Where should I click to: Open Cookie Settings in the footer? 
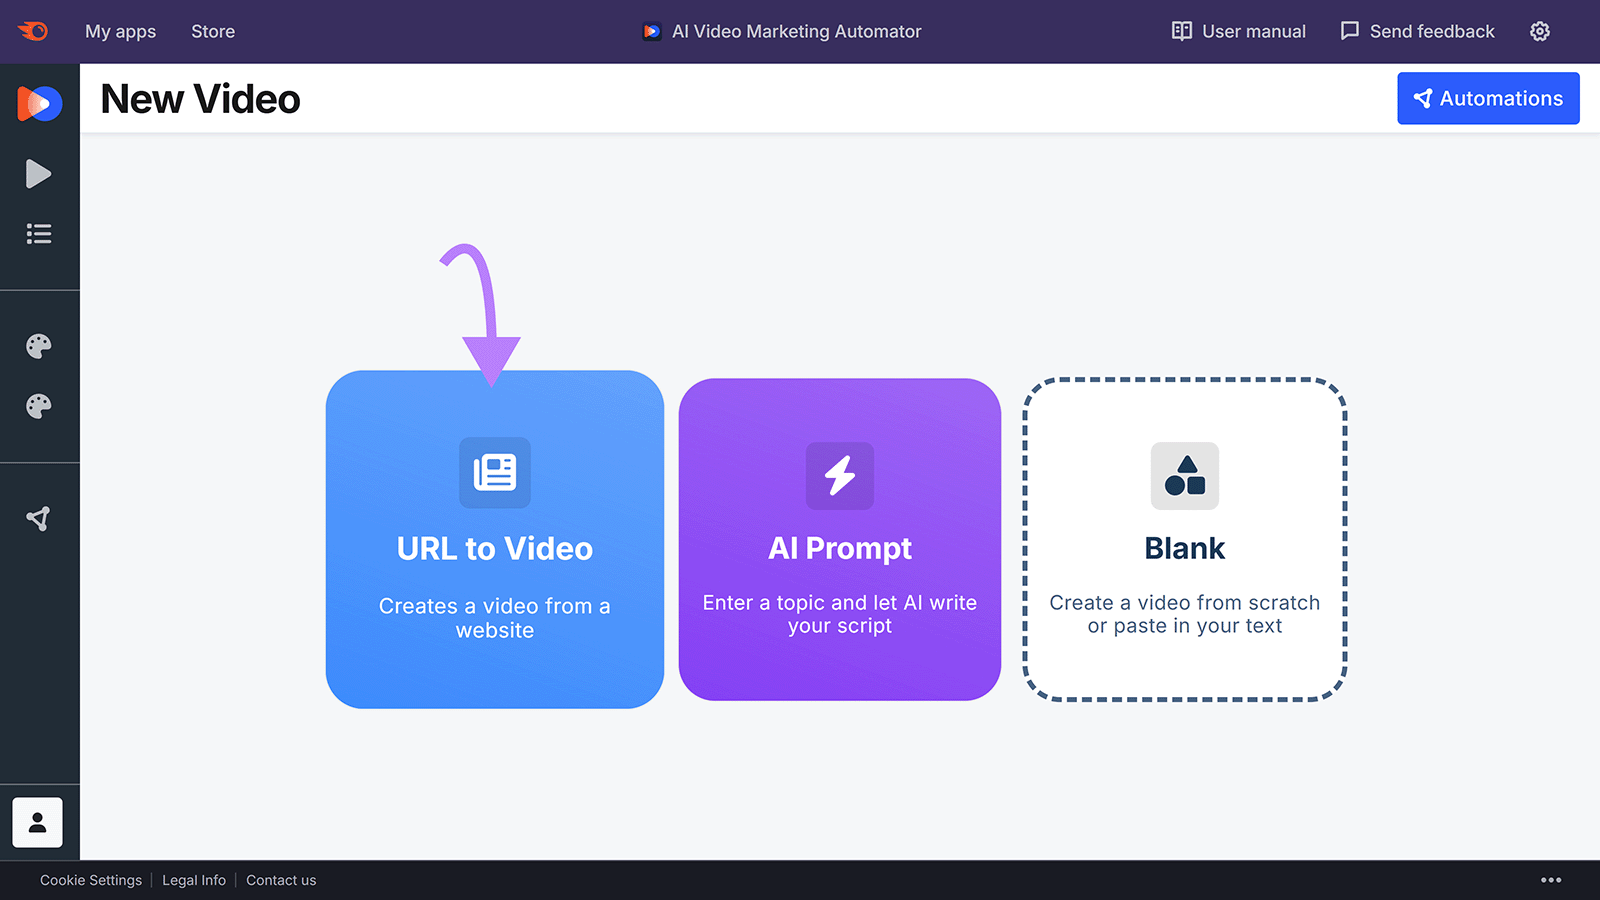(90, 880)
